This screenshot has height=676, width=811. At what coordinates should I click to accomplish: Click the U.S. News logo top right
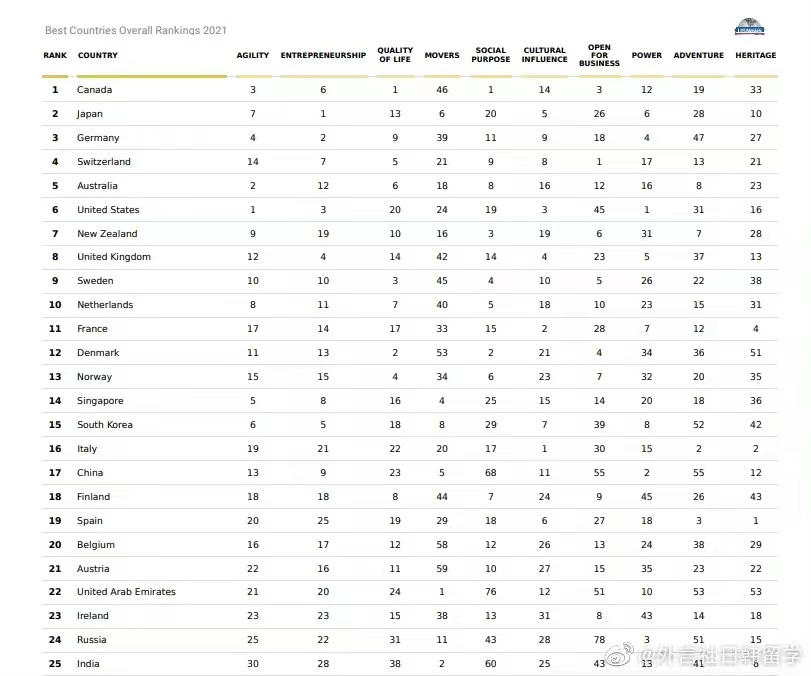click(749, 27)
